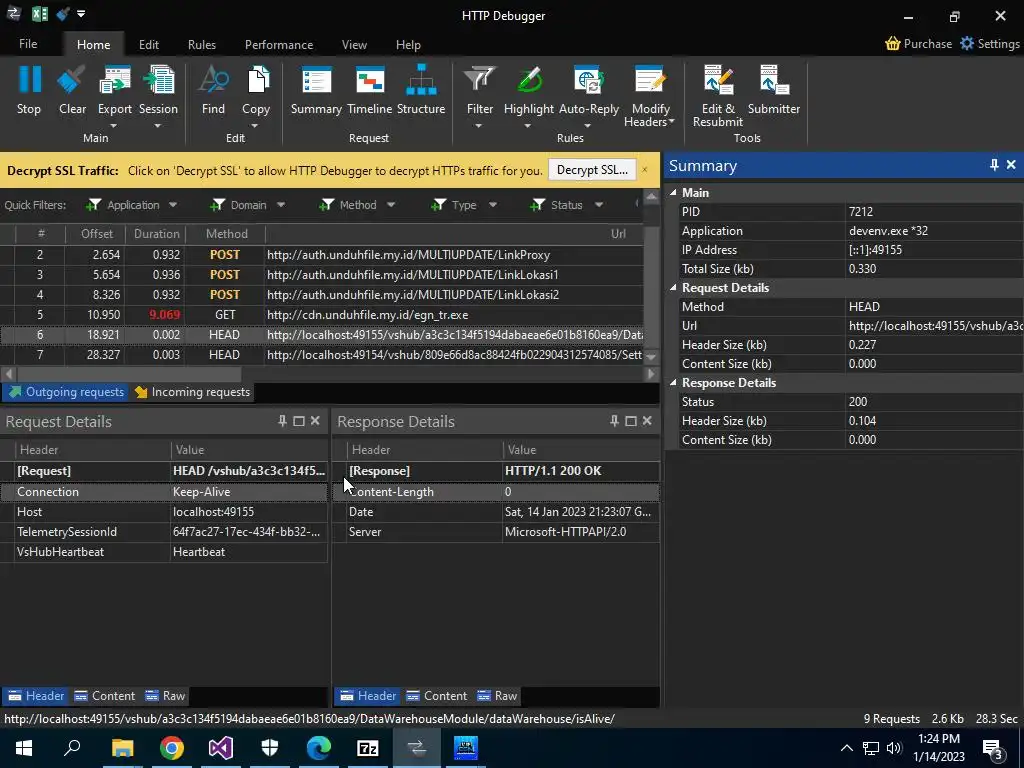Dismiss the Decrypt SSL notification bar
This screenshot has height=768, width=1024.
pyautogui.click(x=645, y=170)
